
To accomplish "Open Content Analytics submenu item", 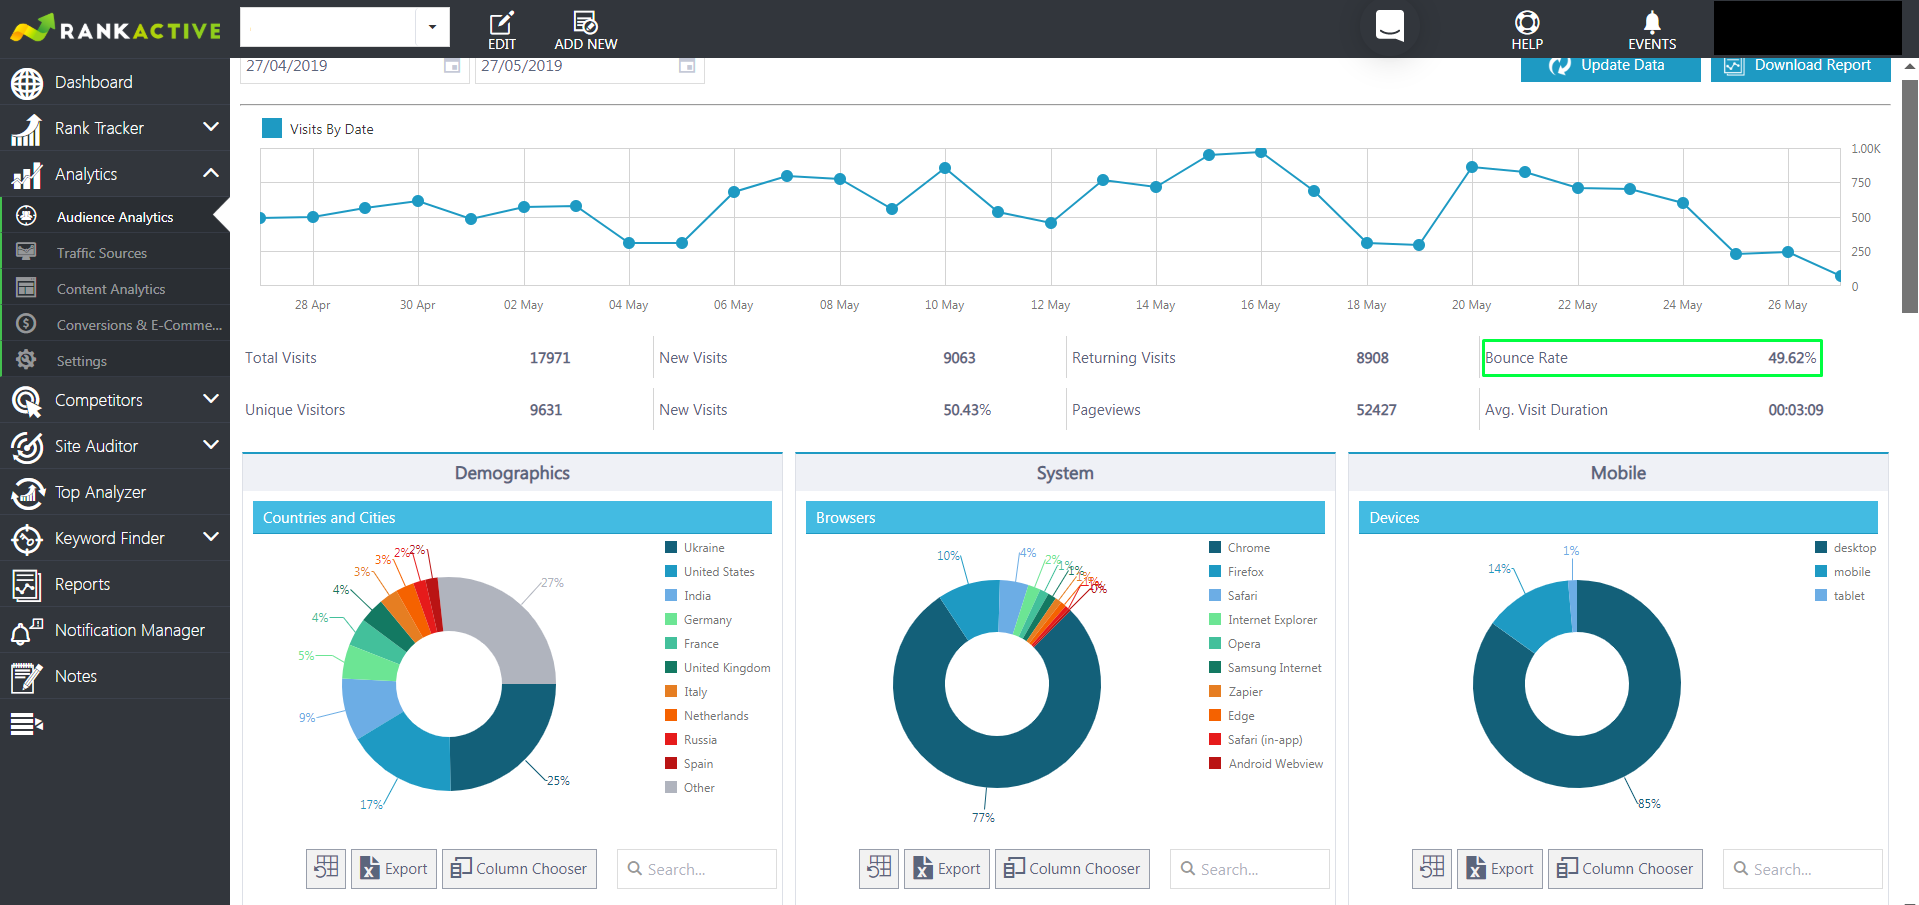I will point(115,289).
